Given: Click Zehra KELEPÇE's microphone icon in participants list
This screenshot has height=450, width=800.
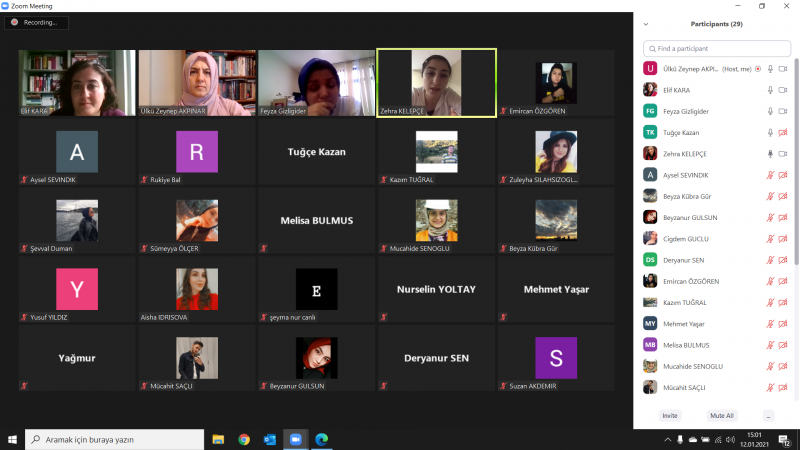Looking at the screenshot, I should (770, 153).
